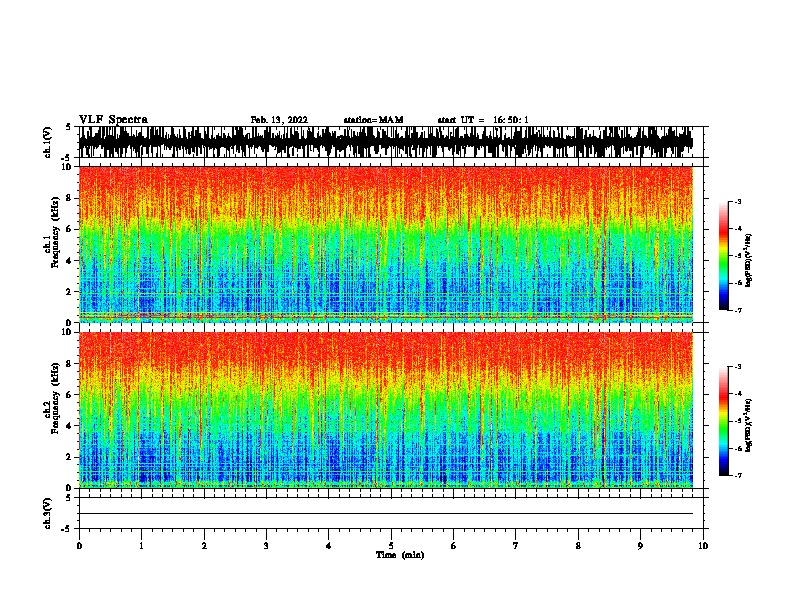This screenshot has height=612, width=792.
Task: Click the ch.2 frequency tick "6"
Action: point(69,395)
